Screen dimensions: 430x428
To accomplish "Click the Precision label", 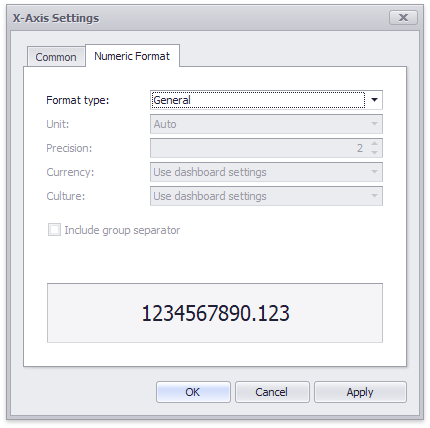I will pyautogui.click(x=69, y=148).
